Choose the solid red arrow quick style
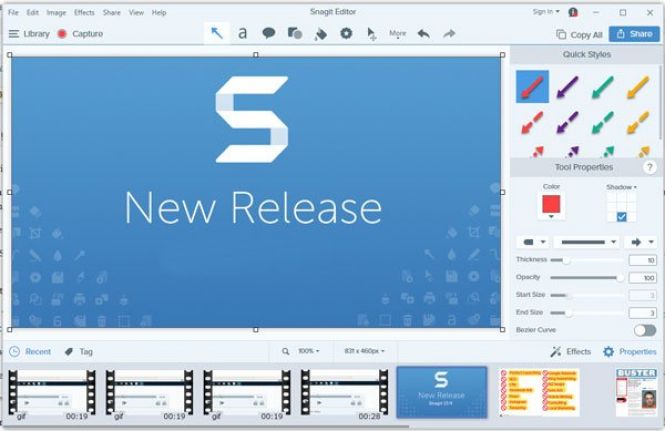The height and width of the screenshot is (431, 665). tap(532, 87)
